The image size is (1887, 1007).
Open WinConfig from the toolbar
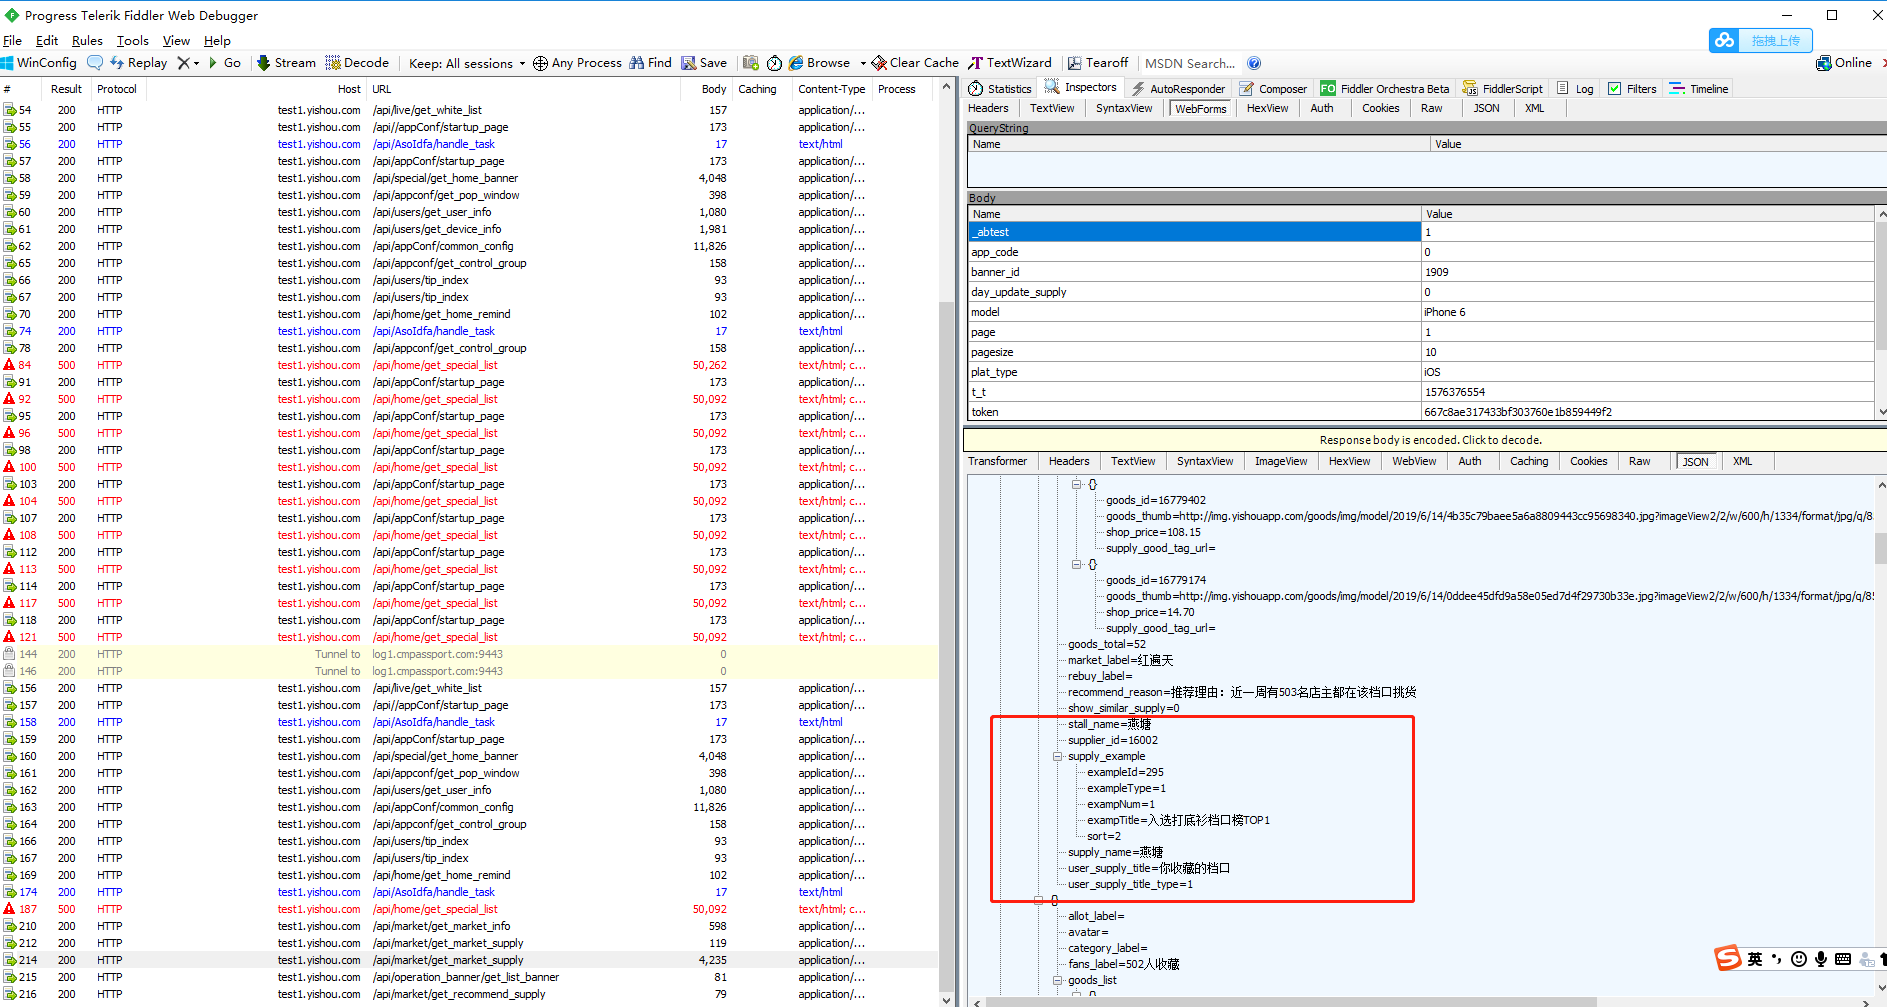(x=39, y=63)
